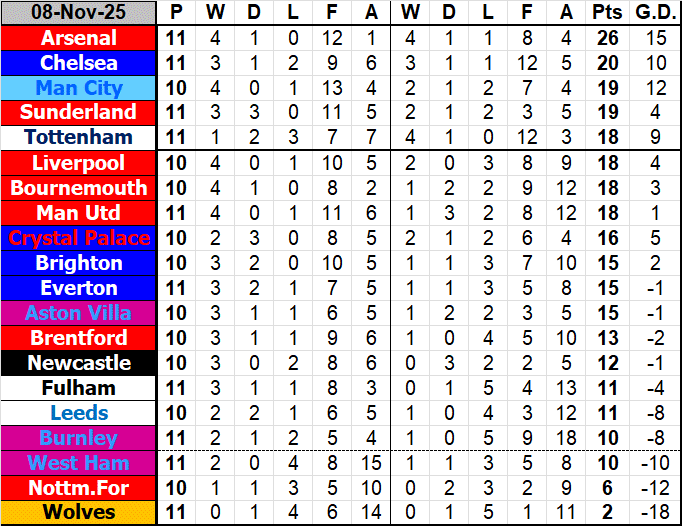Click the Pts column header
This screenshot has height=526, width=682.
(x=605, y=13)
